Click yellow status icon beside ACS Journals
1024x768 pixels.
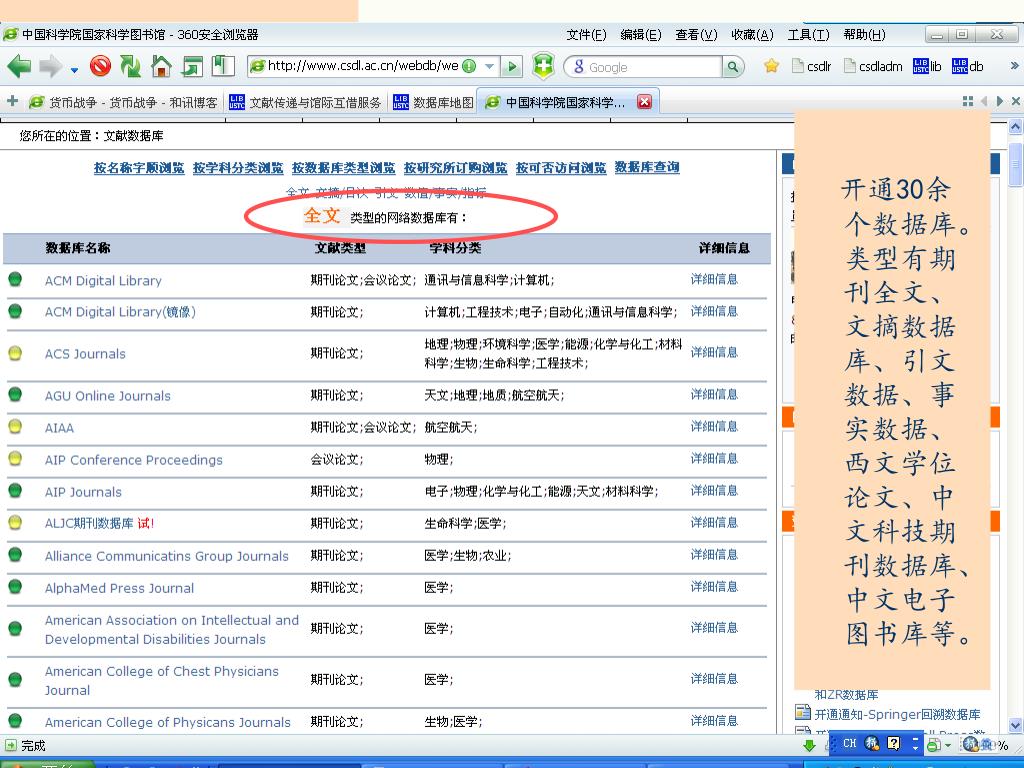click(x=15, y=353)
